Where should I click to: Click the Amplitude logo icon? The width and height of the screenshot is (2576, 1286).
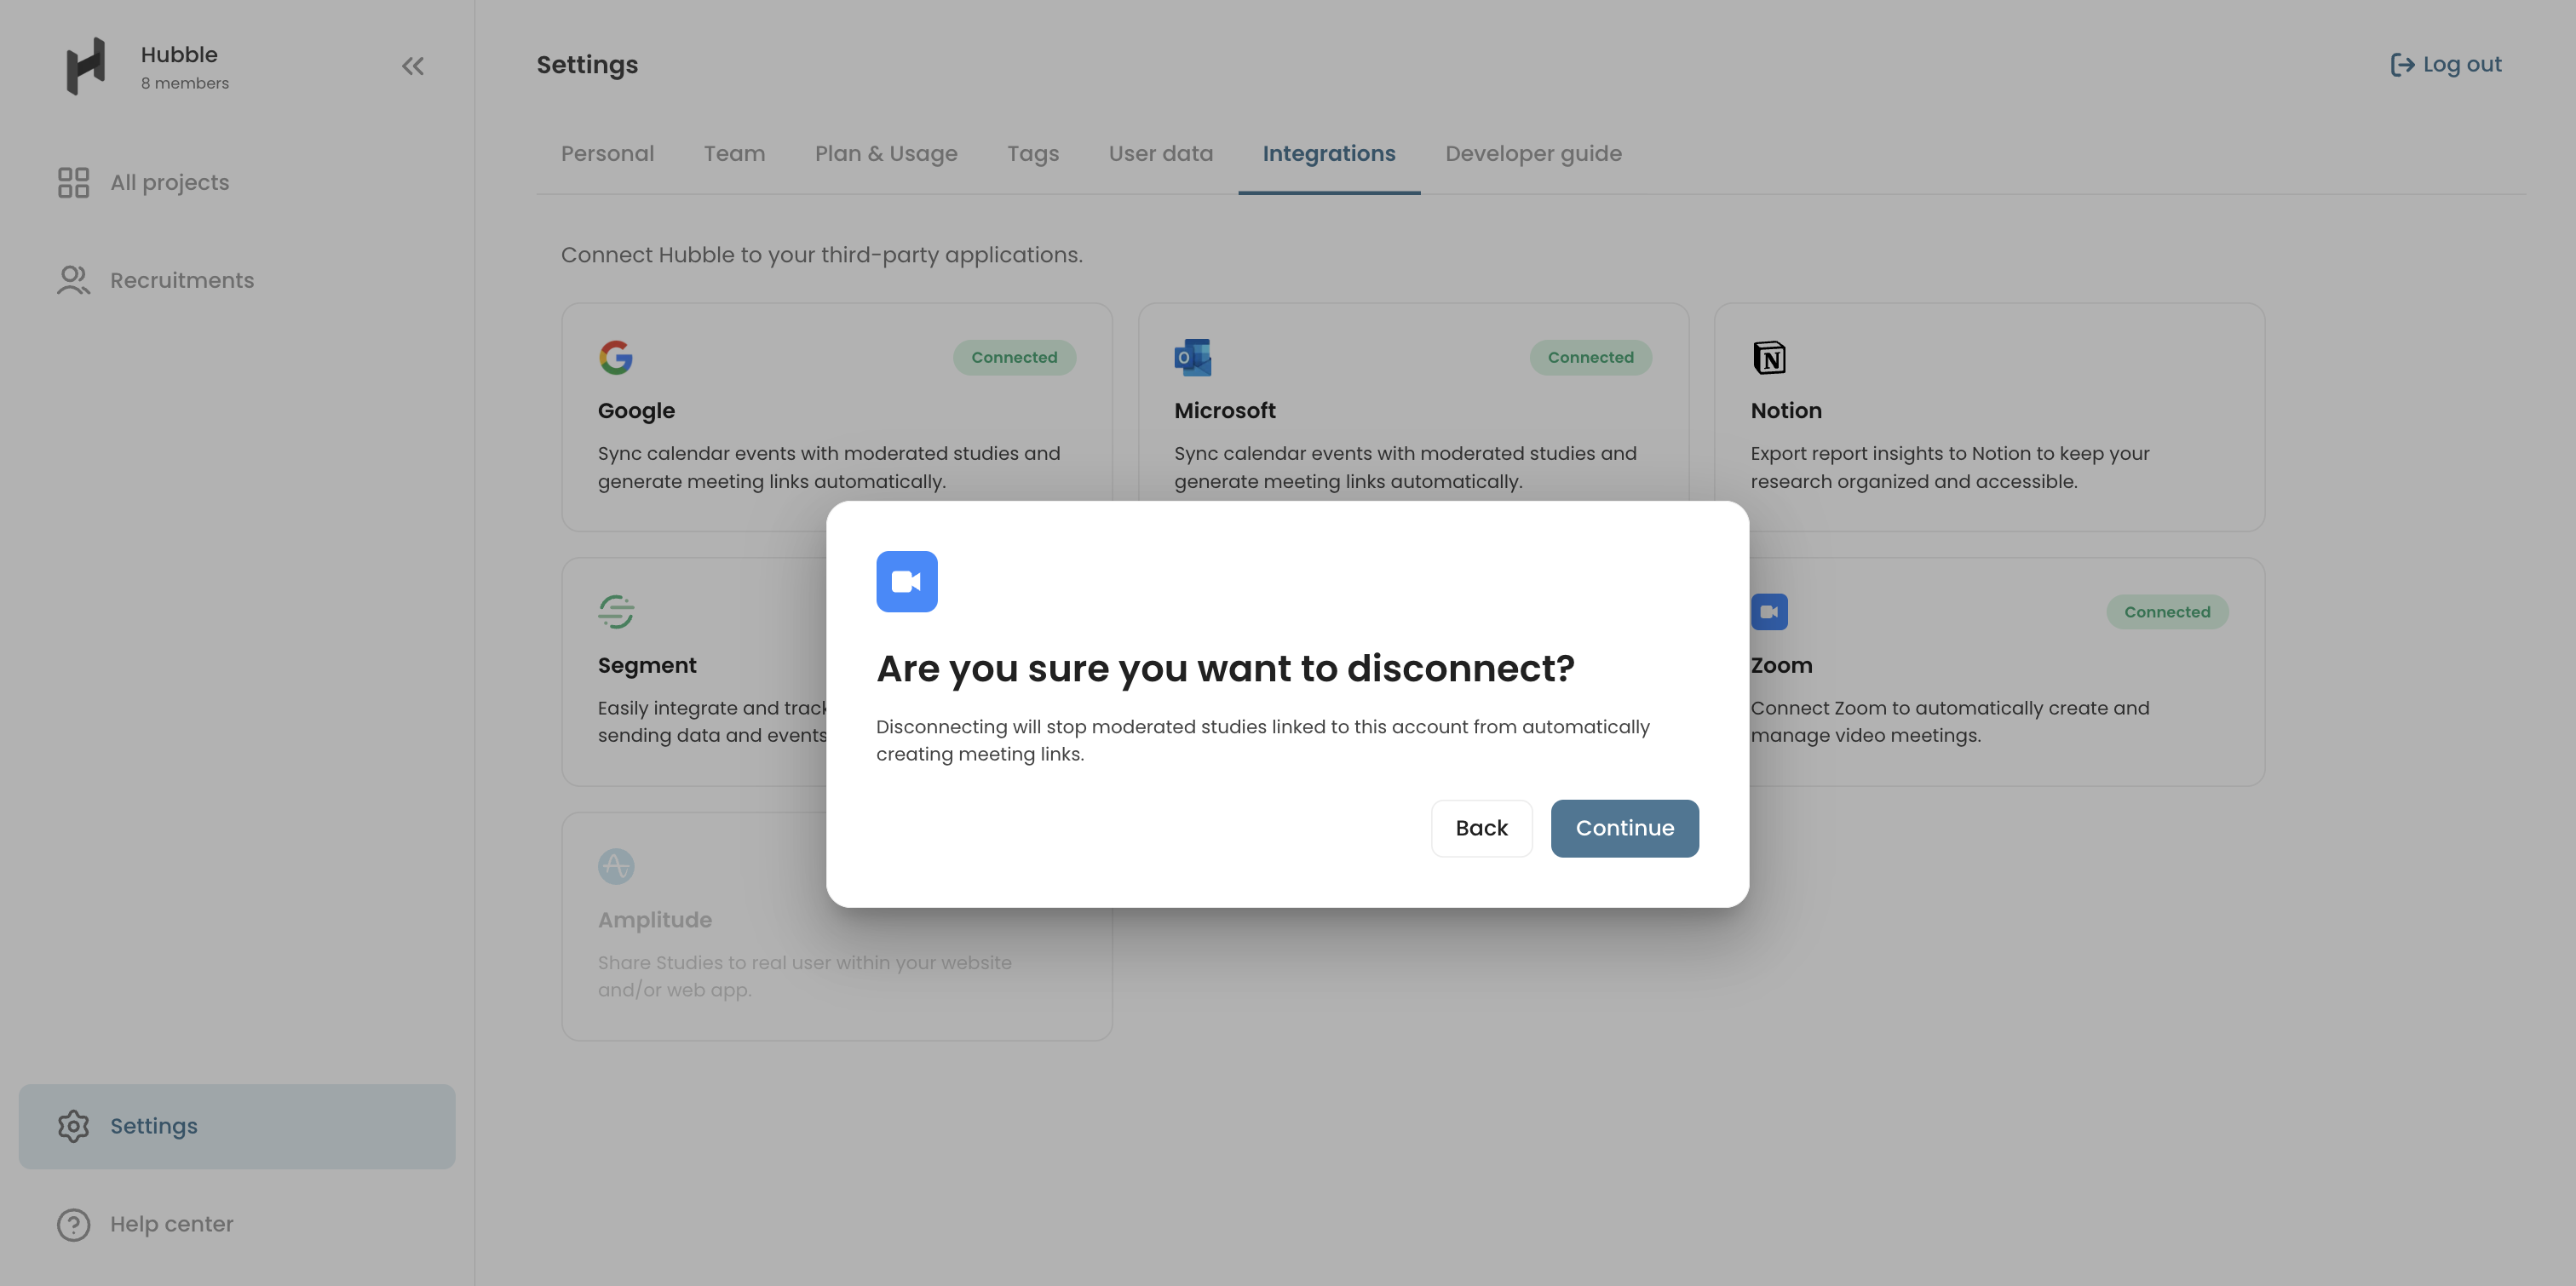[x=616, y=866]
